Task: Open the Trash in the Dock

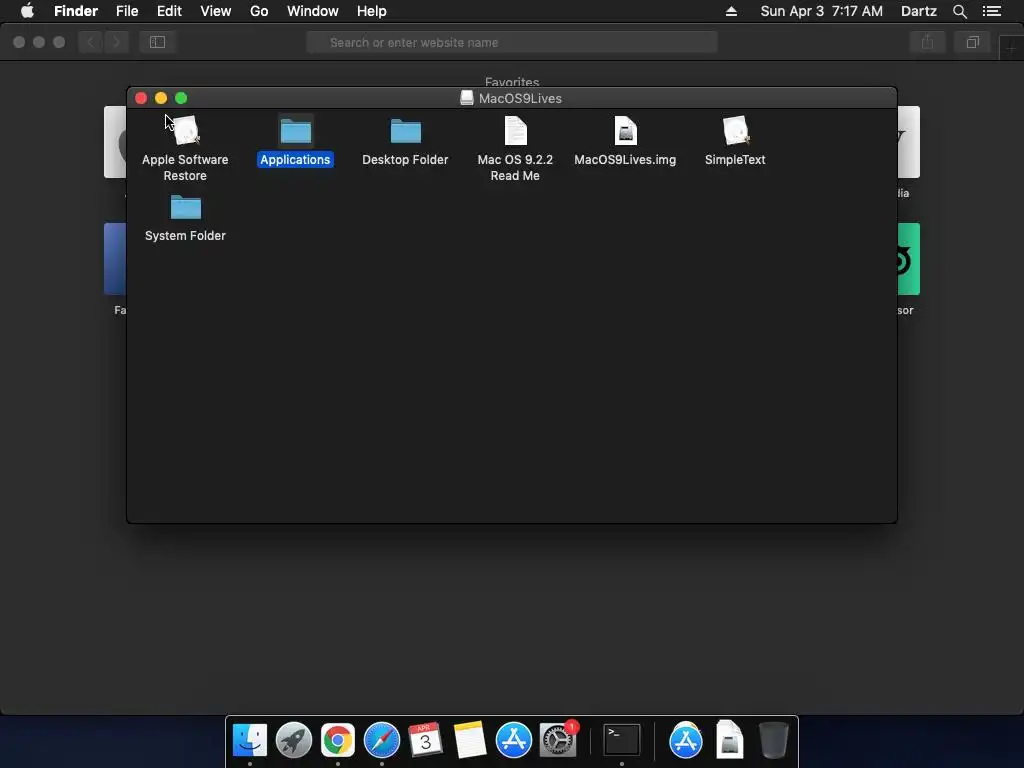Action: pyautogui.click(x=774, y=740)
